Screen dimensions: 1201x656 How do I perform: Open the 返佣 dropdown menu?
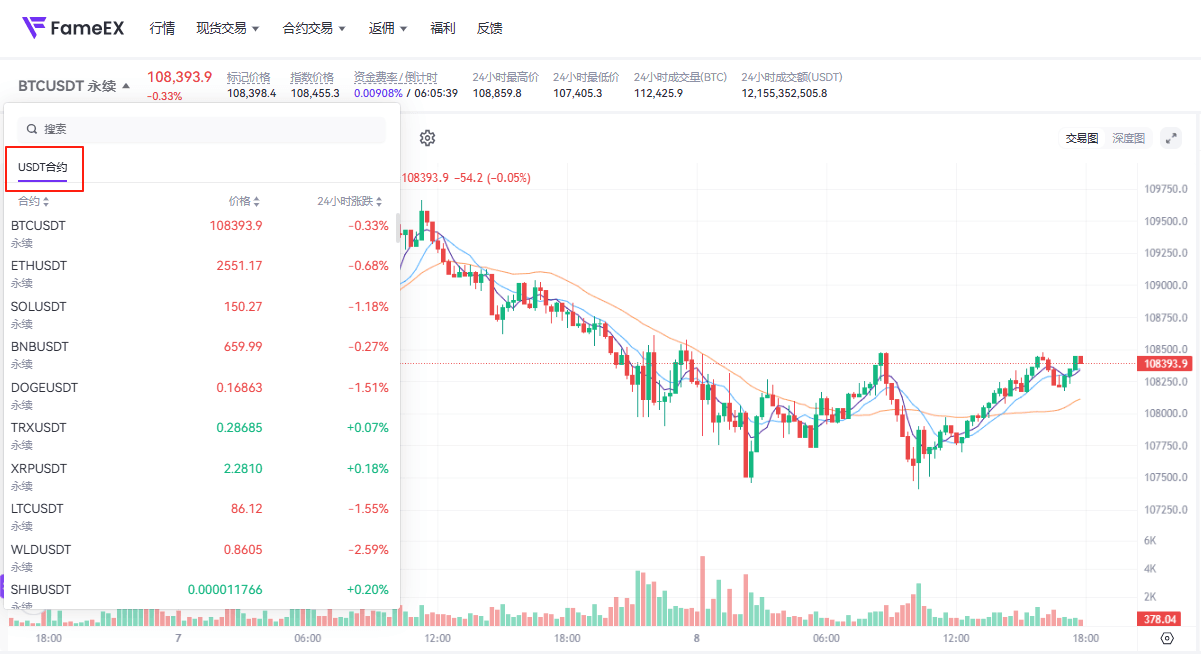click(x=388, y=28)
